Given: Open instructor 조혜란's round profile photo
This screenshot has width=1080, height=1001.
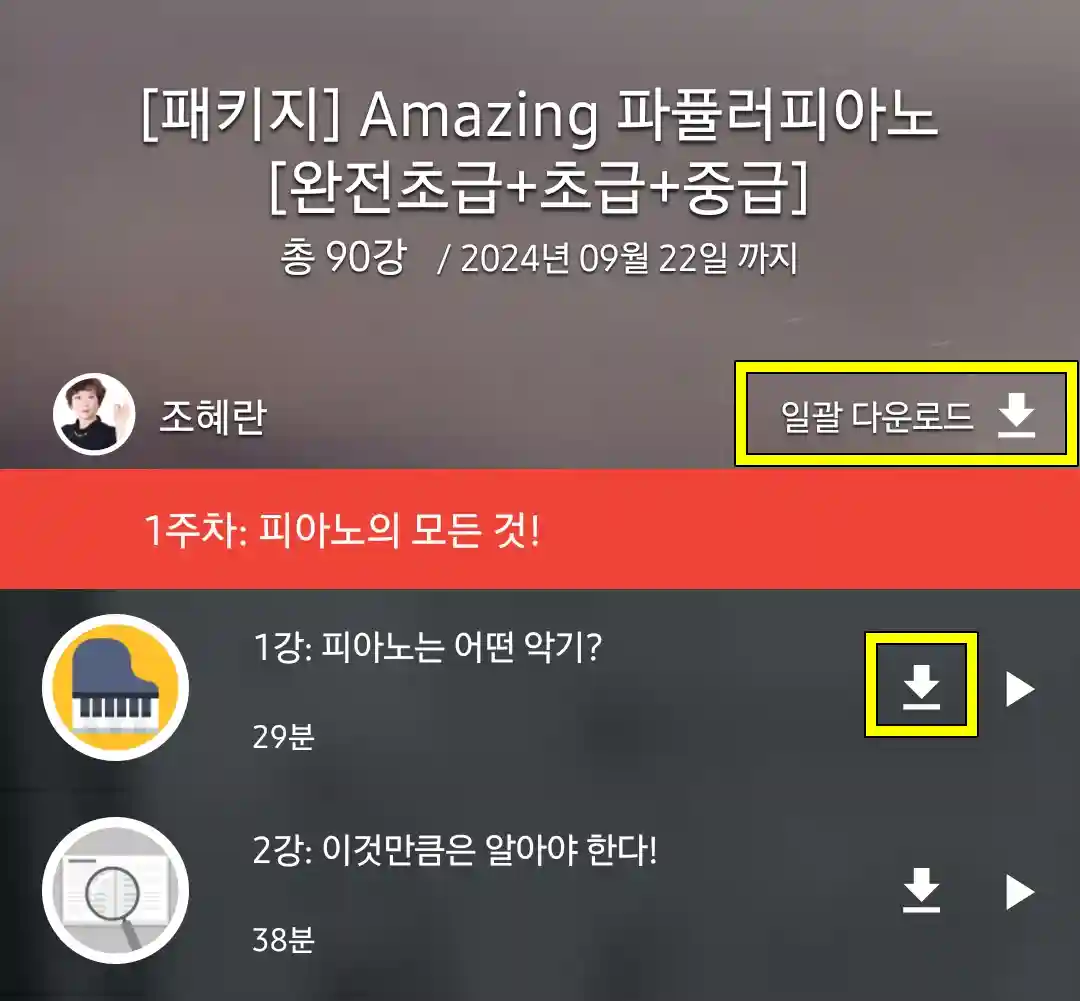Looking at the screenshot, I should [x=94, y=413].
